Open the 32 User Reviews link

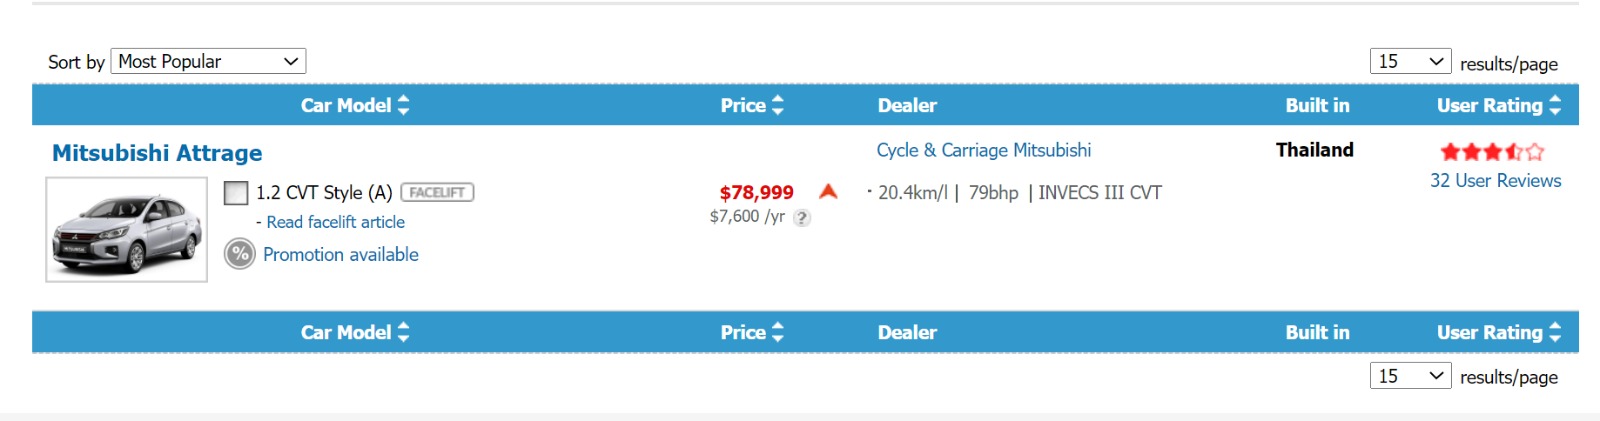[x=1495, y=181]
